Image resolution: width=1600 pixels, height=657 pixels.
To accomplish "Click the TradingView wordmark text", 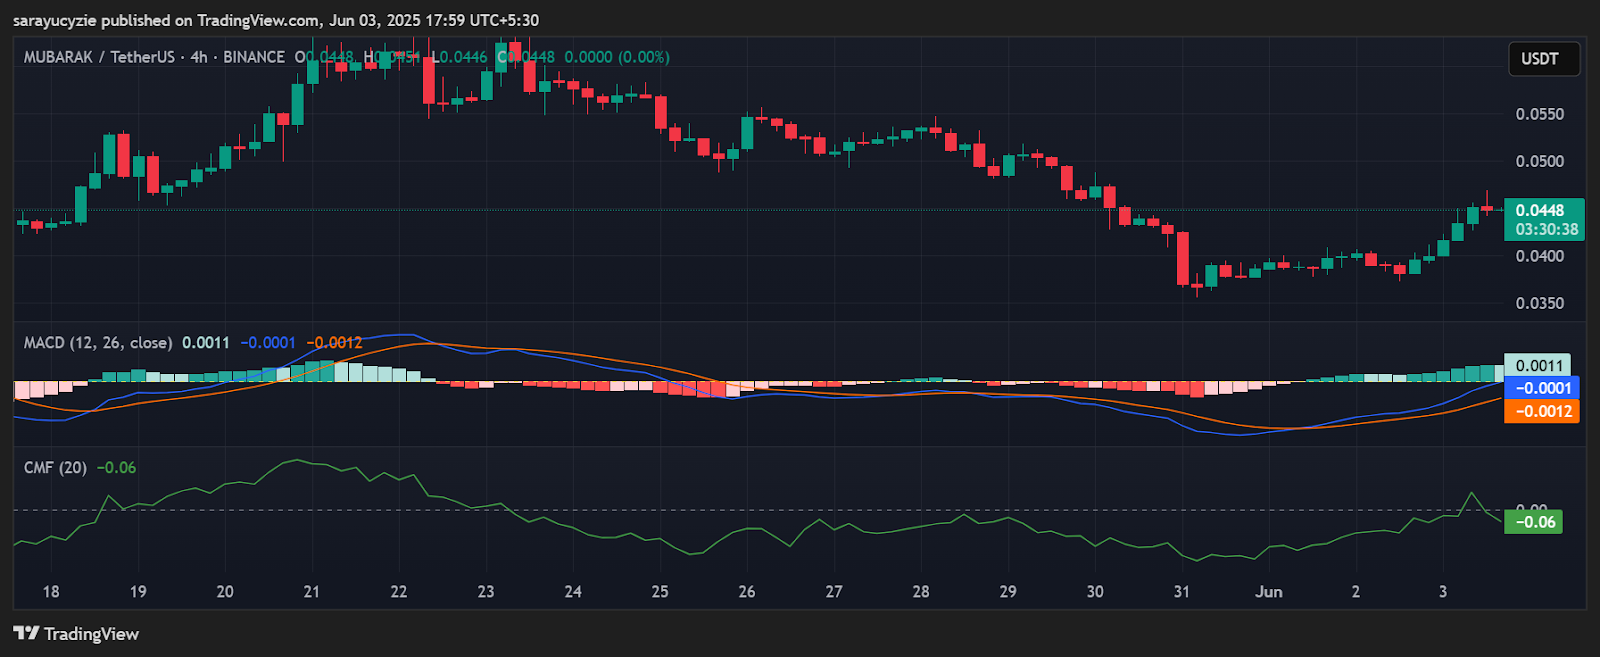I will coord(91,634).
